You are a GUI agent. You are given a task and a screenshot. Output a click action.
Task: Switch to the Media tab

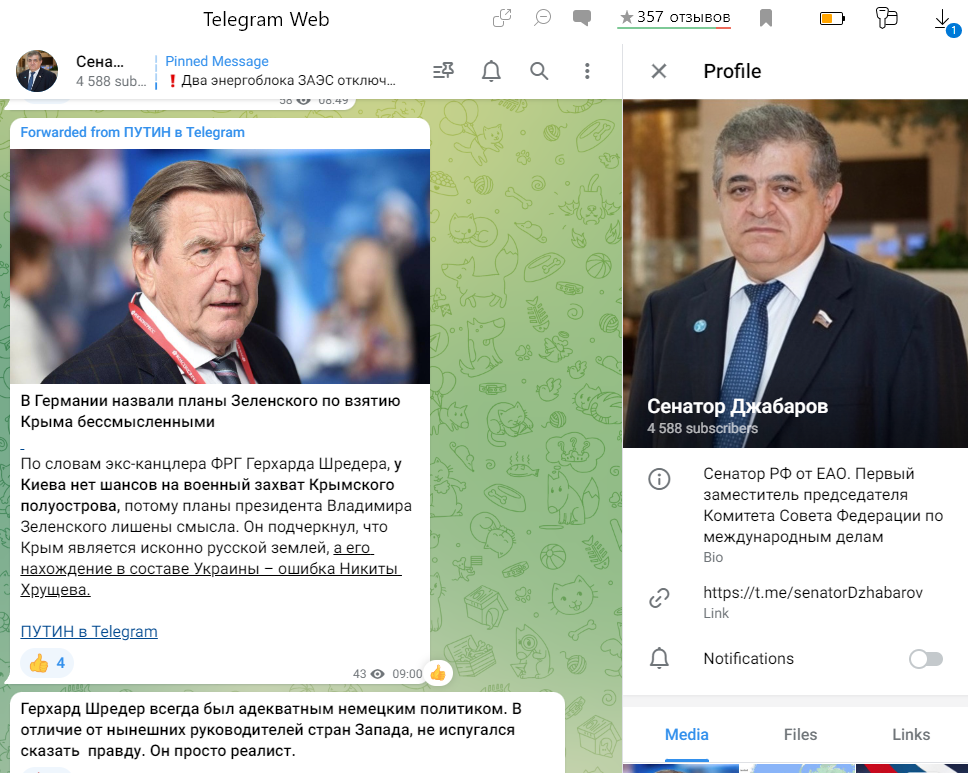tap(686, 734)
